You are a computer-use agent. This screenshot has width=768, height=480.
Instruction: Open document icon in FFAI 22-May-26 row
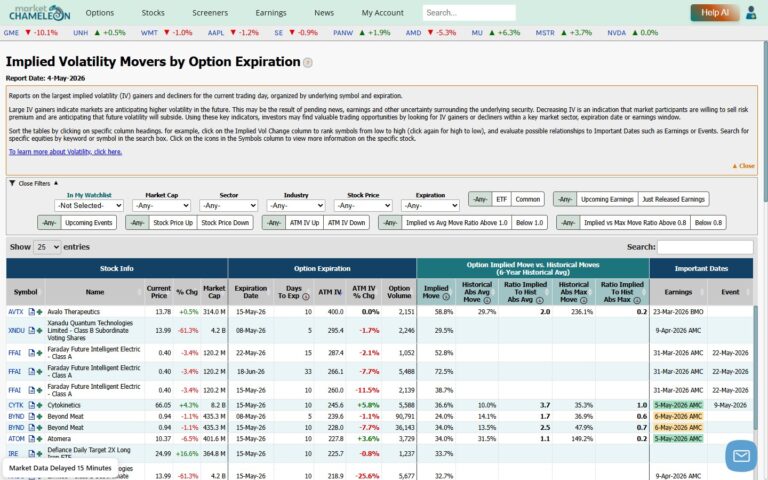pos(31,353)
